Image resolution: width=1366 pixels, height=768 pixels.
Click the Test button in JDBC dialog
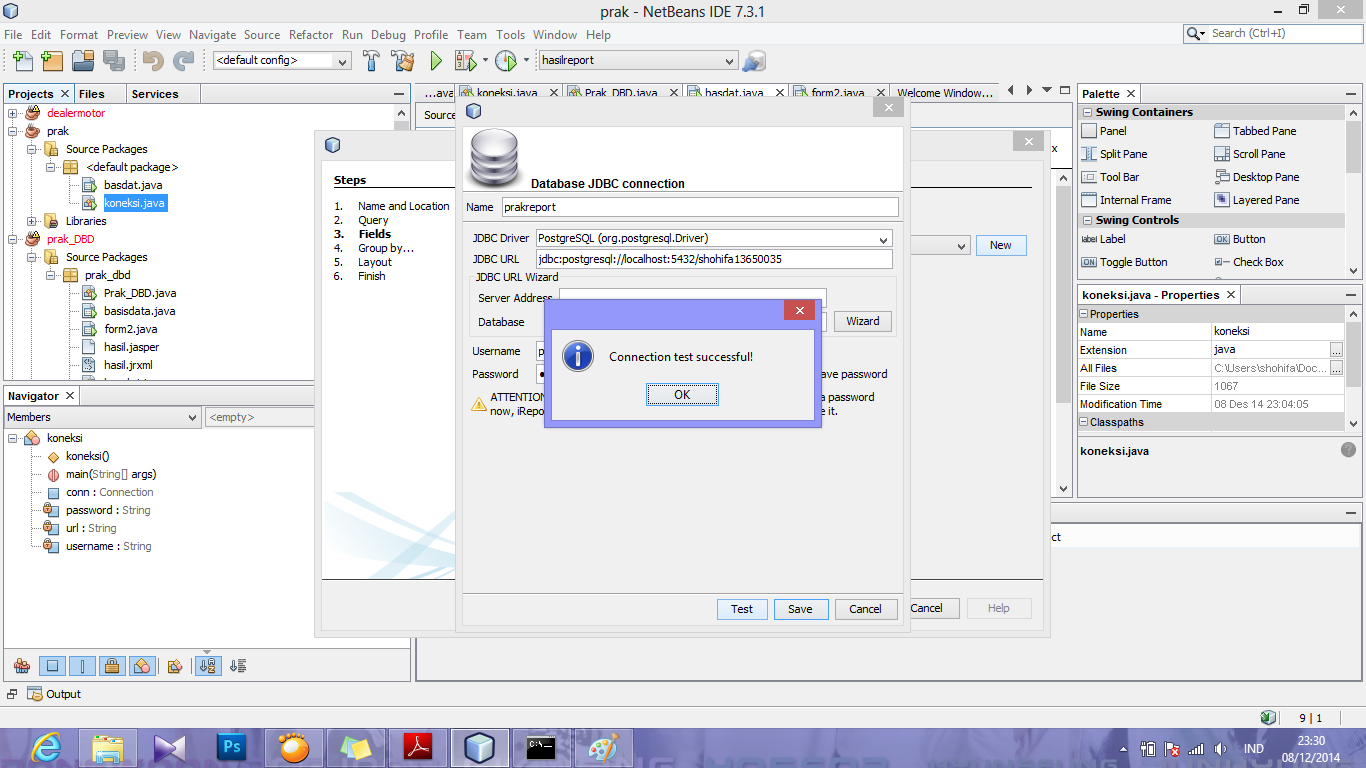[742, 609]
